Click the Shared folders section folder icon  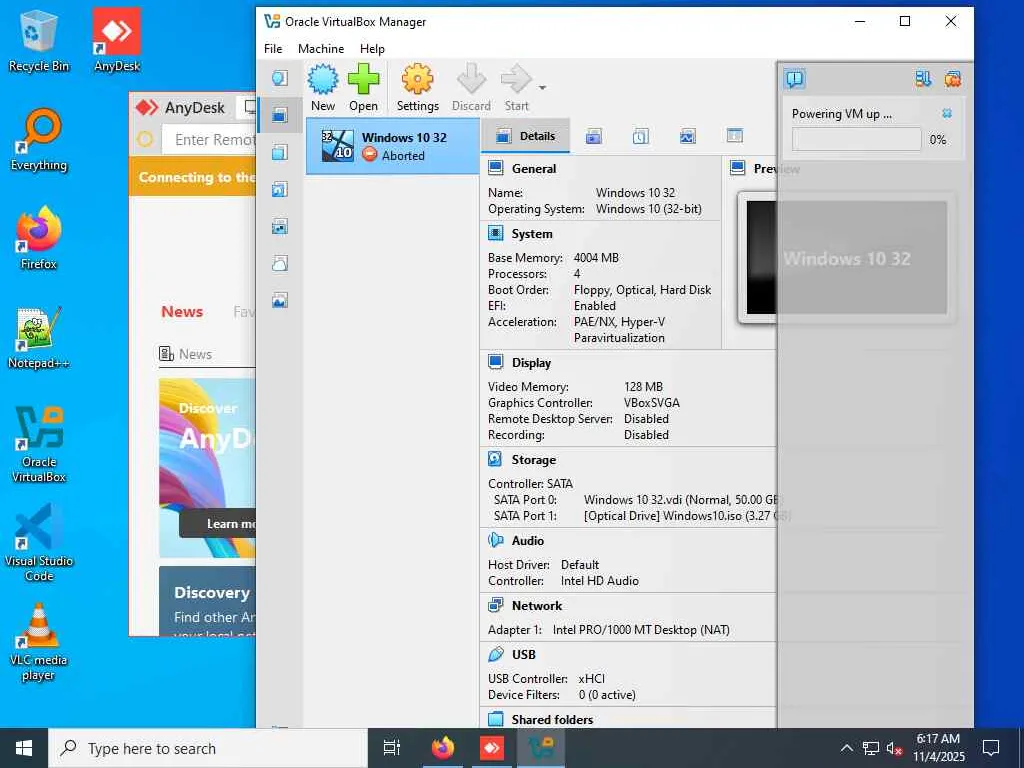496,719
